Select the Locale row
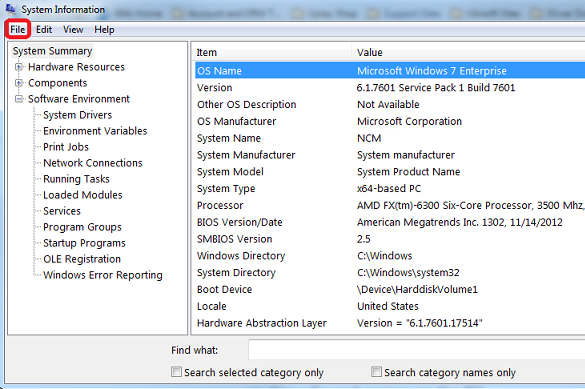Viewport: 585px width, 389px height. [x=390, y=306]
